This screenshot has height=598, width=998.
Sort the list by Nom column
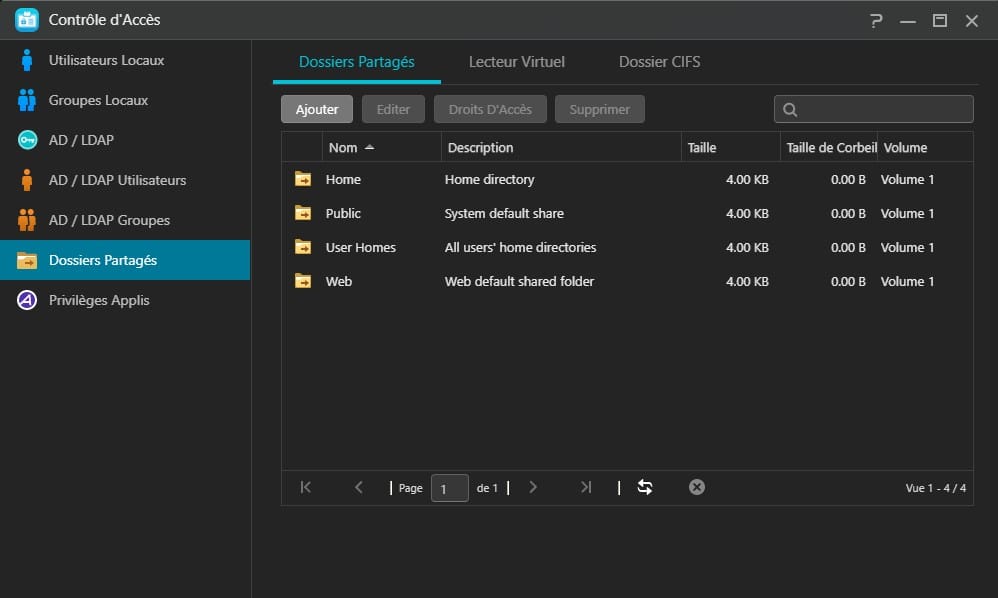[x=343, y=147]
